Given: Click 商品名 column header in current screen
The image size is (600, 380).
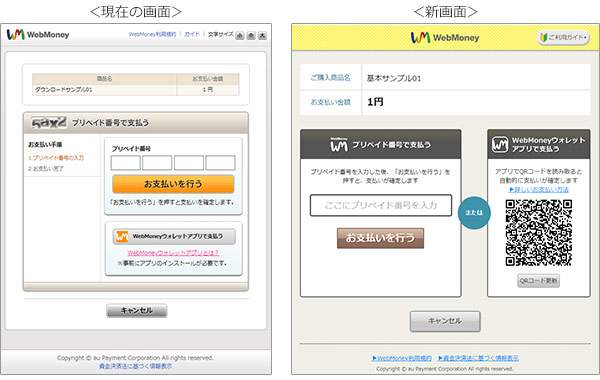Looking at the screenshot, I should pos(104,79).
